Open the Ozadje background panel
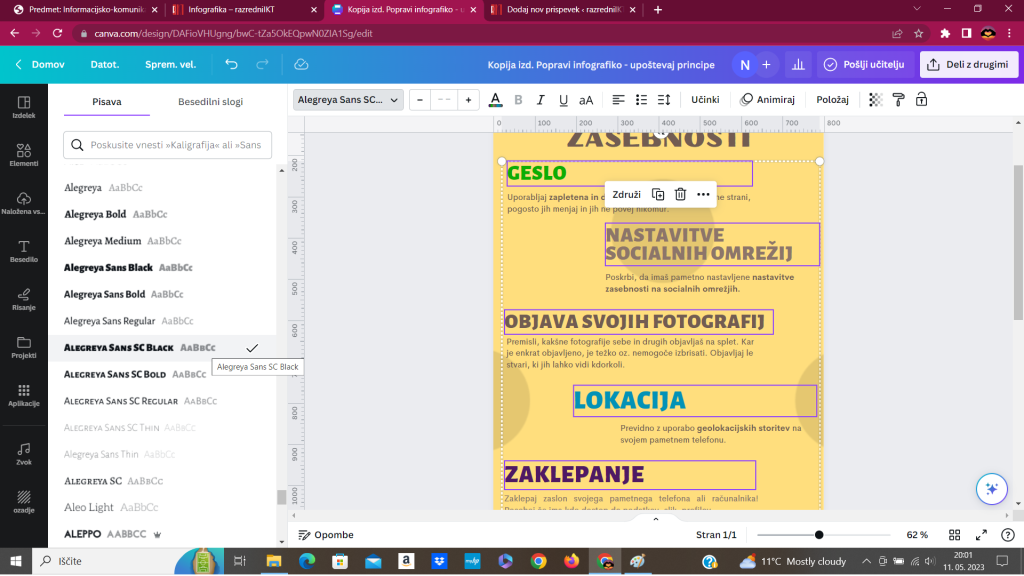 tap(24, 502)
